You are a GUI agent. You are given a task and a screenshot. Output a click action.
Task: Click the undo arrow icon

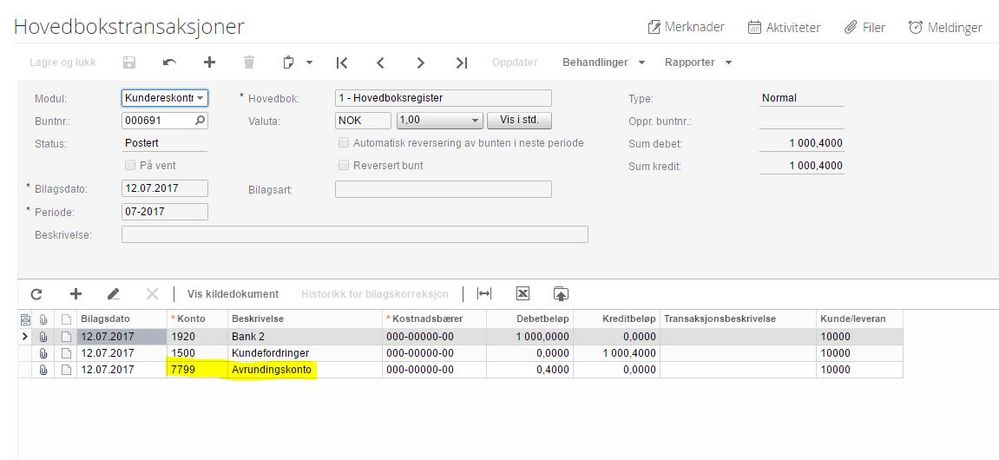tap(169, 62)
